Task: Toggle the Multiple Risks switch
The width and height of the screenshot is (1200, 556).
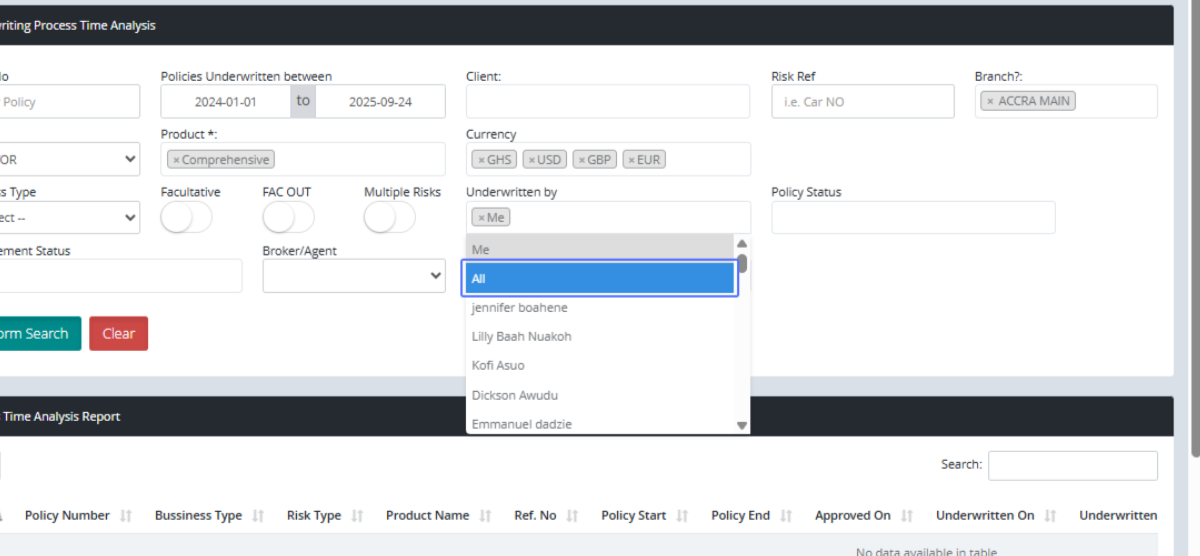Action: pos(390,218)
